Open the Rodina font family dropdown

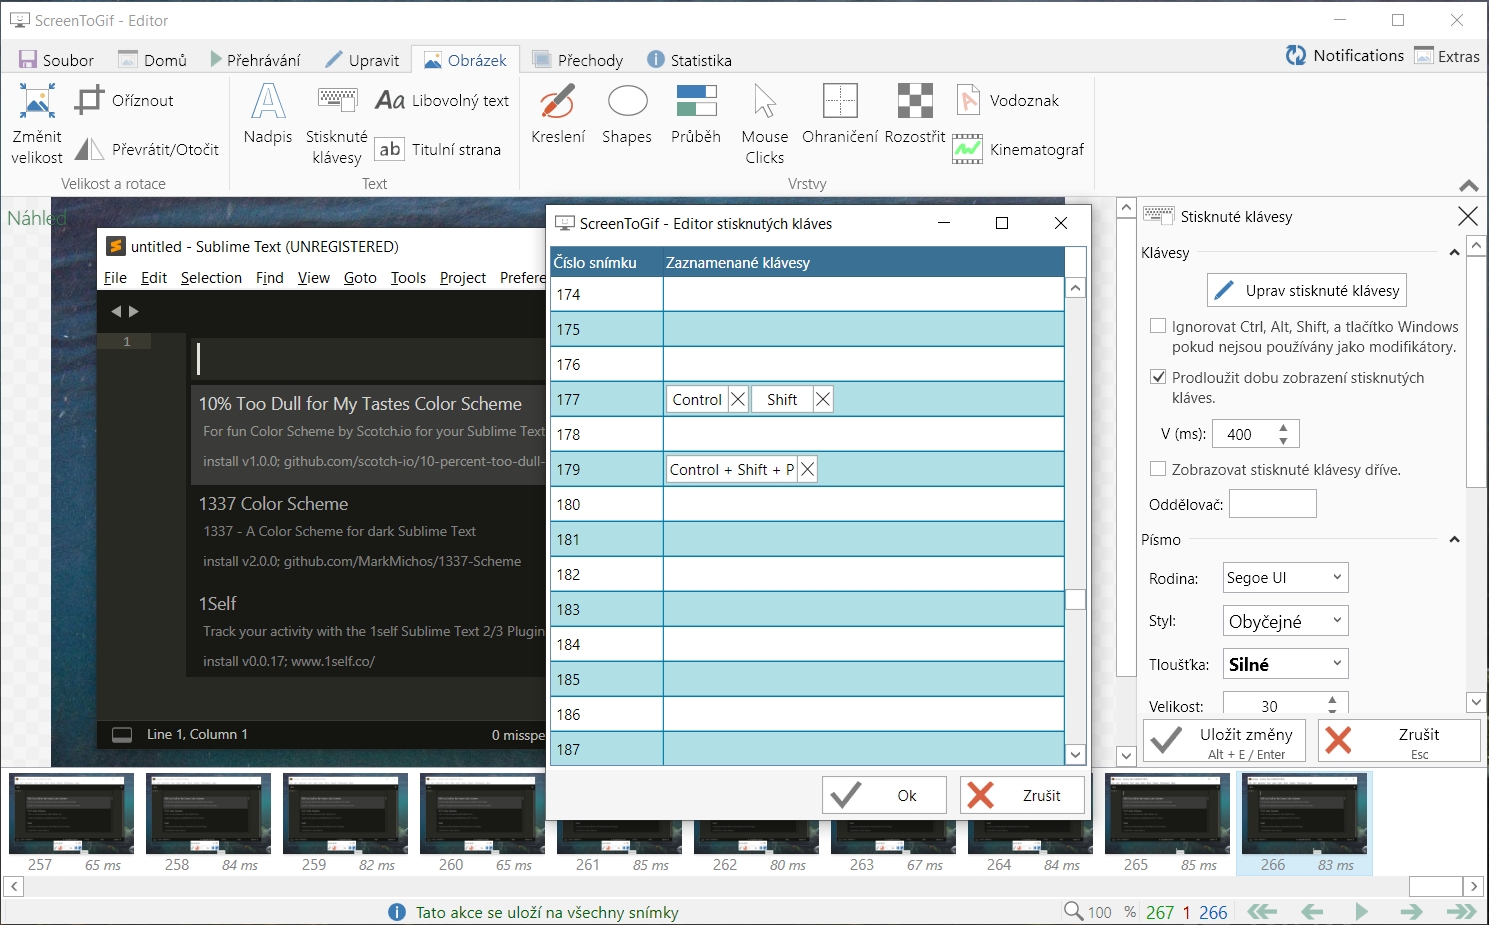click(1285, 577)
